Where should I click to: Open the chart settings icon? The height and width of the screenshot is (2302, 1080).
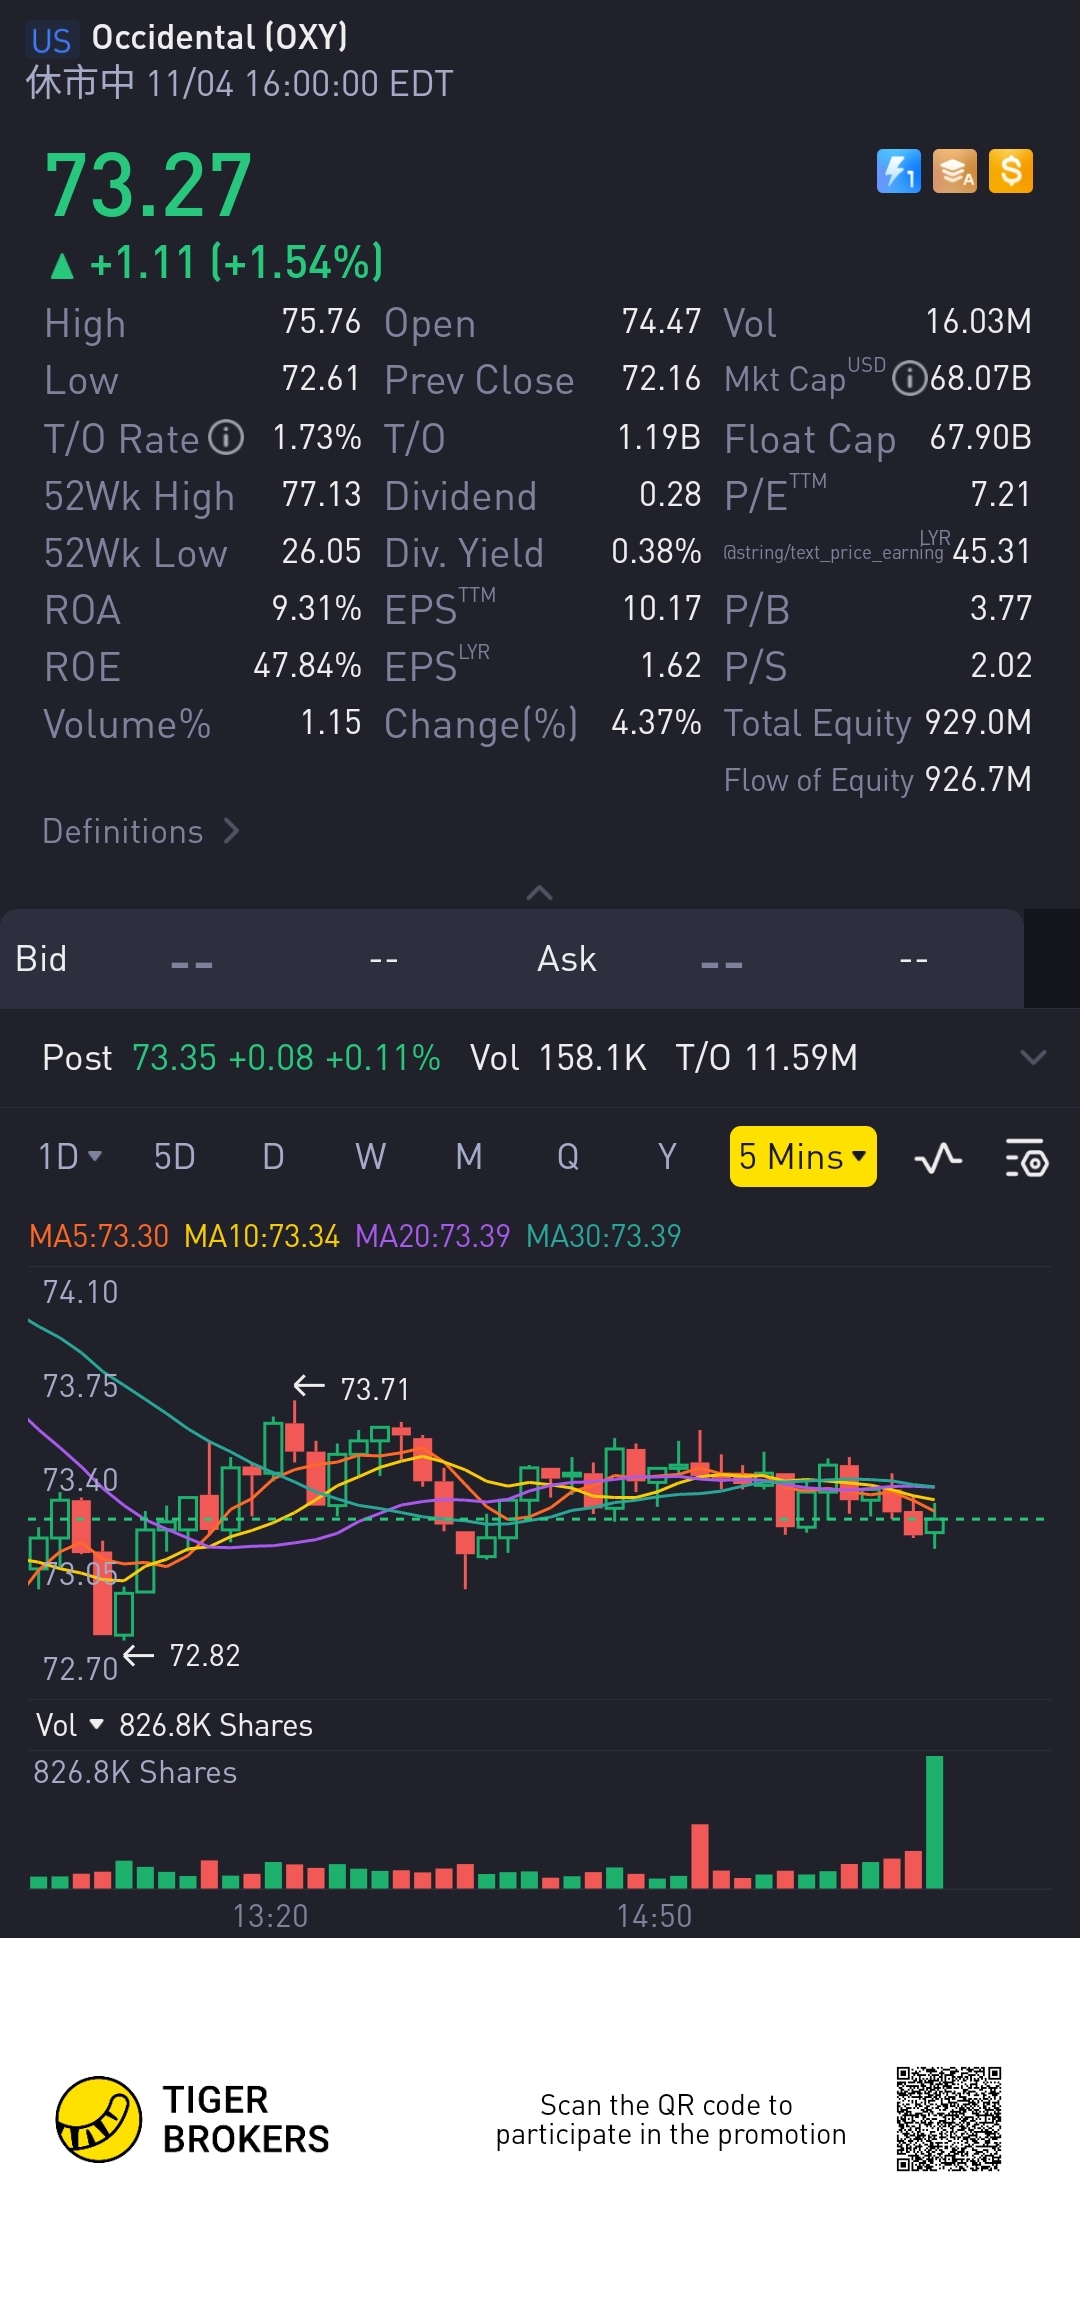pyautogui.click(x=1026, y=1158)
